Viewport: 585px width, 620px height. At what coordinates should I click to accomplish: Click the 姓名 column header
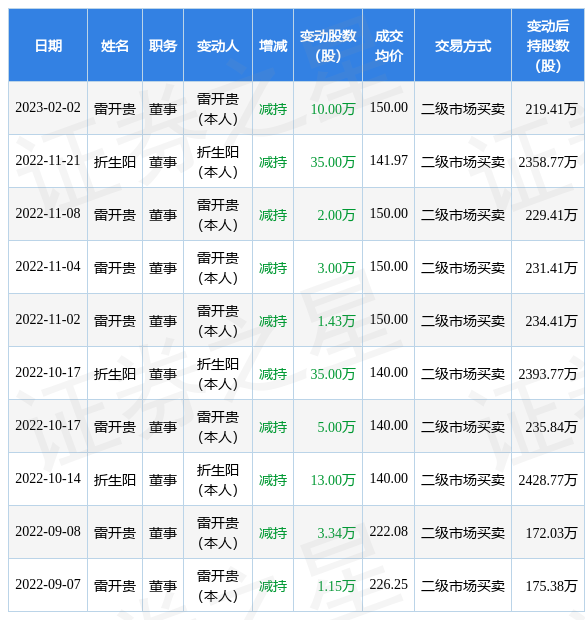pos(115,45)
